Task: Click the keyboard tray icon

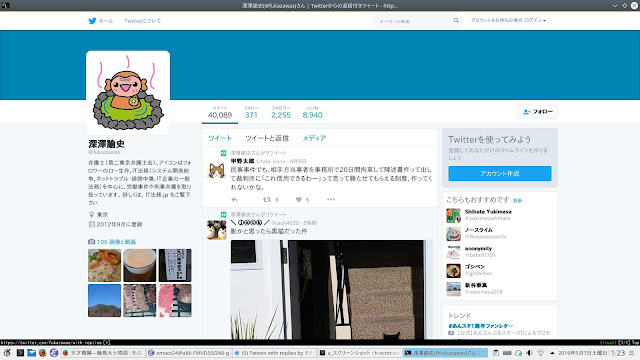Action: coord(507,353)
